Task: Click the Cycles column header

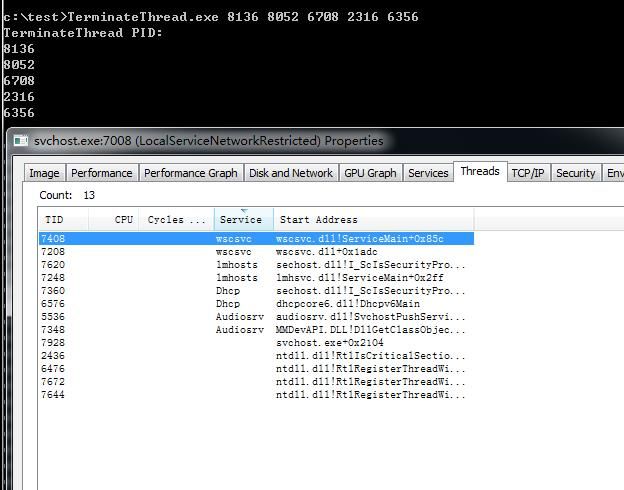Action: pos(176,220)
